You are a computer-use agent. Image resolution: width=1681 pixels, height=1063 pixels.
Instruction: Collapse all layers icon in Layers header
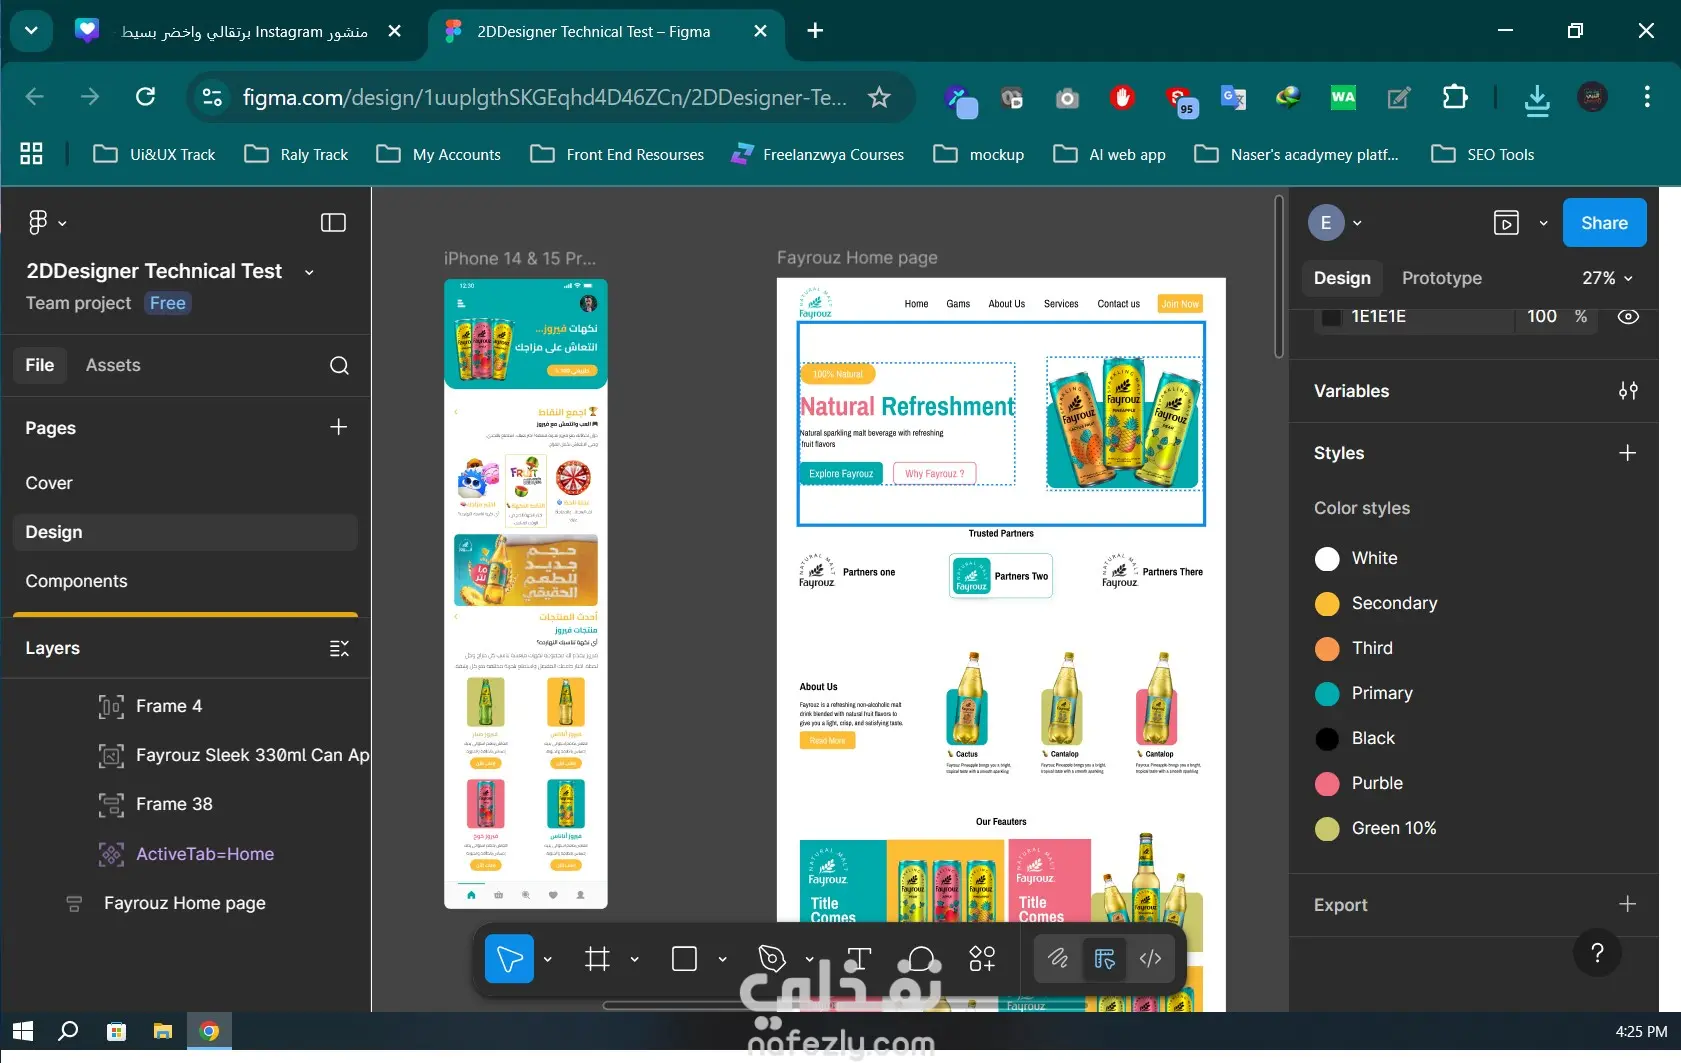click(x=339, y=648)
